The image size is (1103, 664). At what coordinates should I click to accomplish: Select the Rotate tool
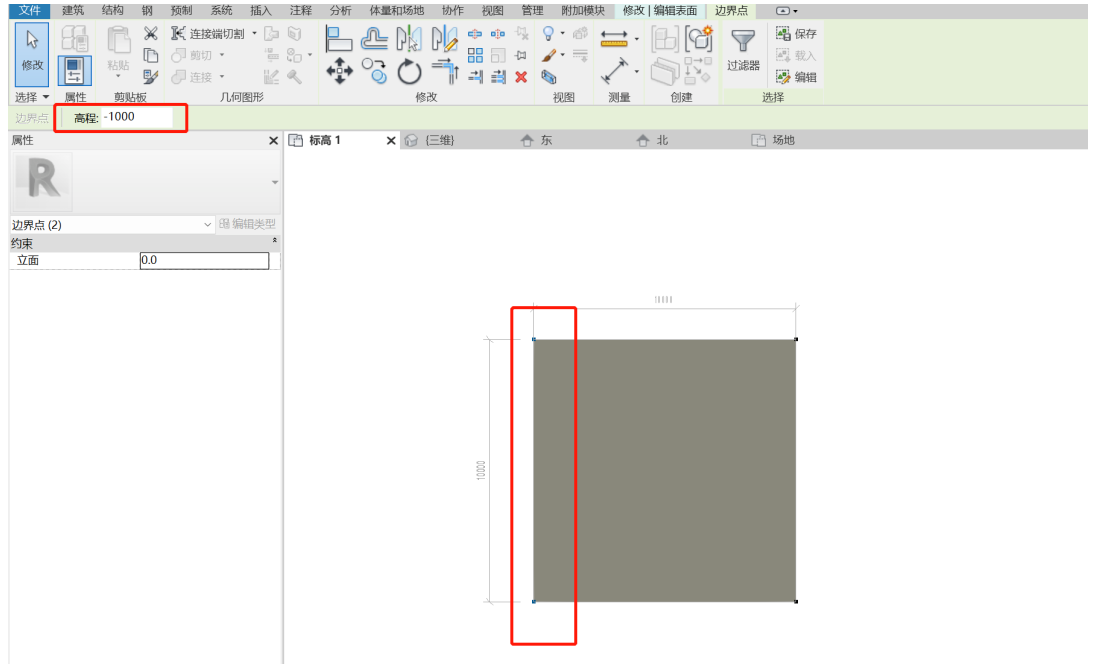tap(409, 72)
